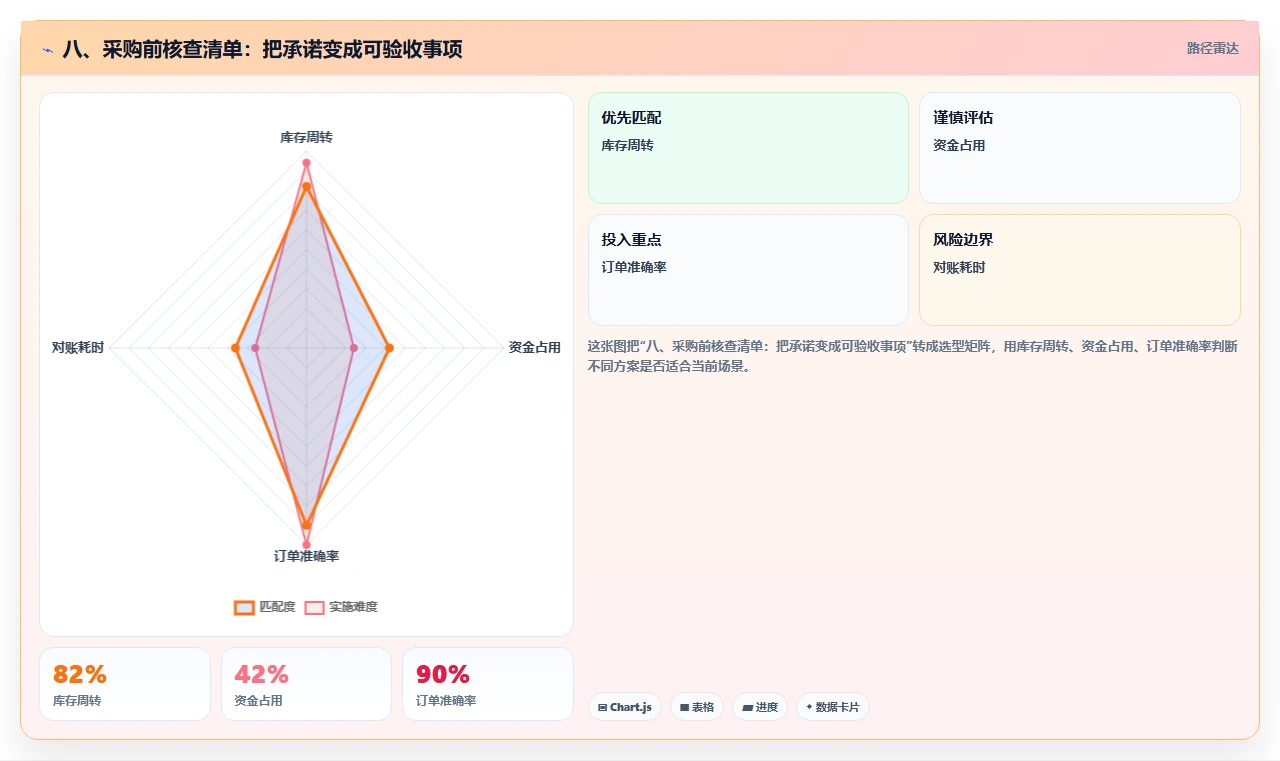Click the 订单准确率 radar axis label
Viewport: 1280px width, 761px height.
tap(306, 556)
